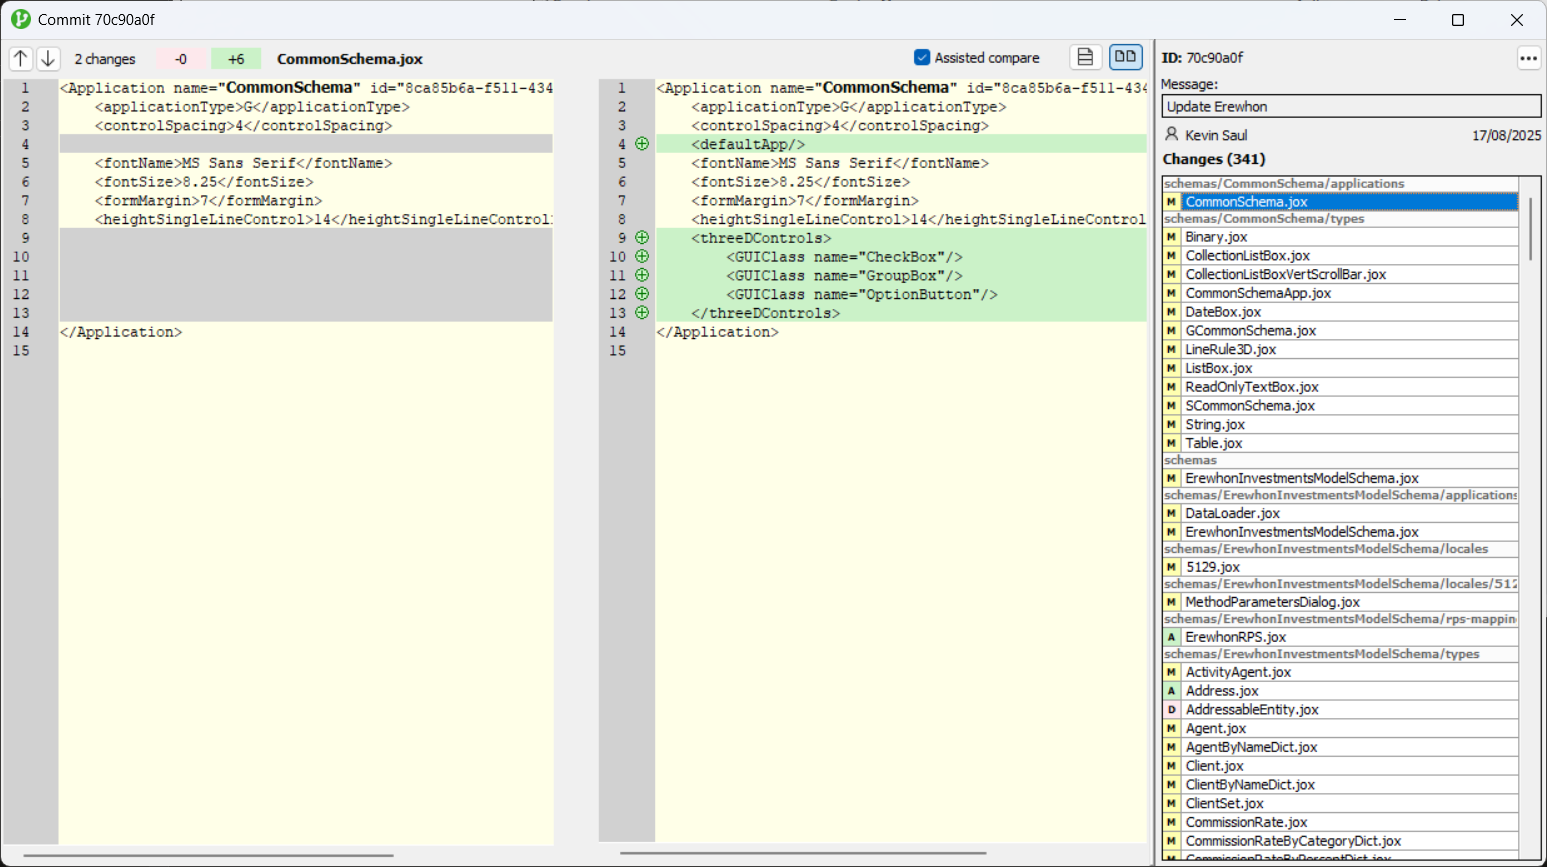Select the added file ErewhonRPS.jox
This screenshot has width=1547, height=867.
click(1235, 637)
